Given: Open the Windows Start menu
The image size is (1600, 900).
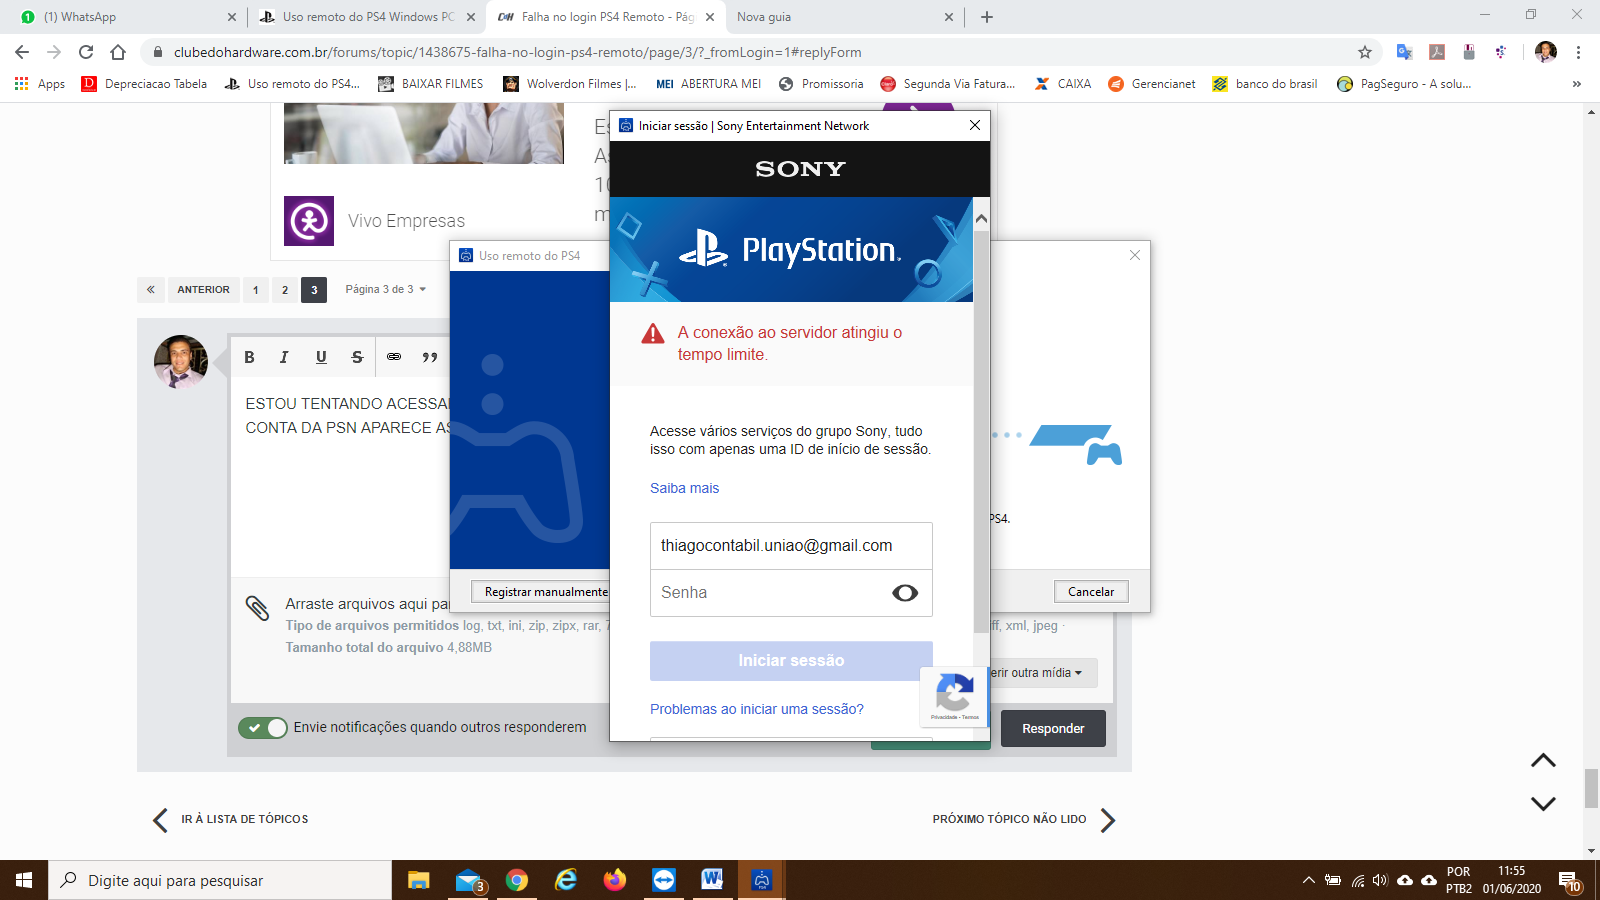Looking at the screenshot, I should tap(24, 880).
